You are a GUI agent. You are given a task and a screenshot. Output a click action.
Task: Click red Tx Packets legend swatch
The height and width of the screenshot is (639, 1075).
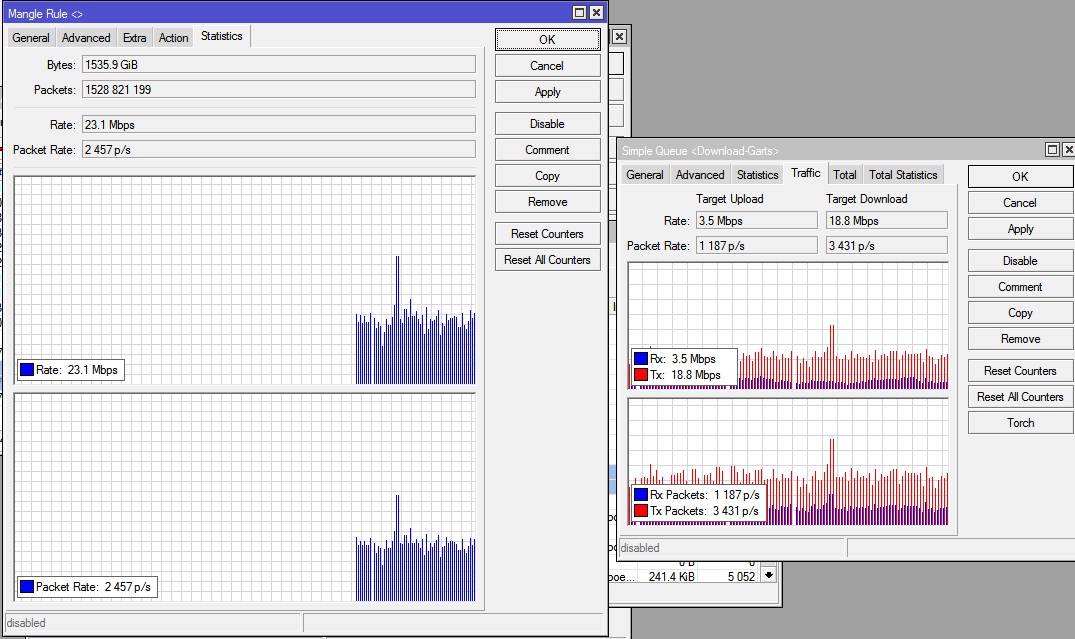[641, 511]
